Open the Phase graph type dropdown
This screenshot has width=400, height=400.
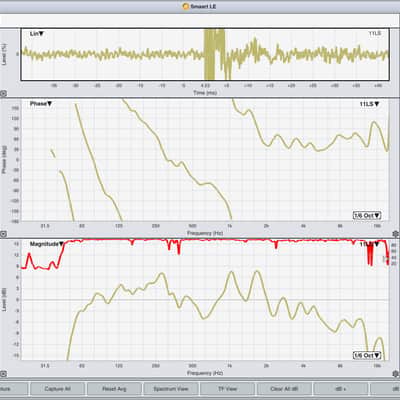[x=41, y=104]
